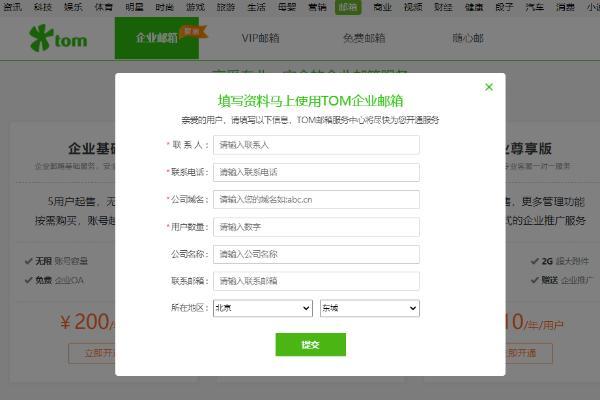The height and width of the screenshot is (400, 600).
Task: Go to 母婴 in top navigation
Action: click(x=287, y=7)
